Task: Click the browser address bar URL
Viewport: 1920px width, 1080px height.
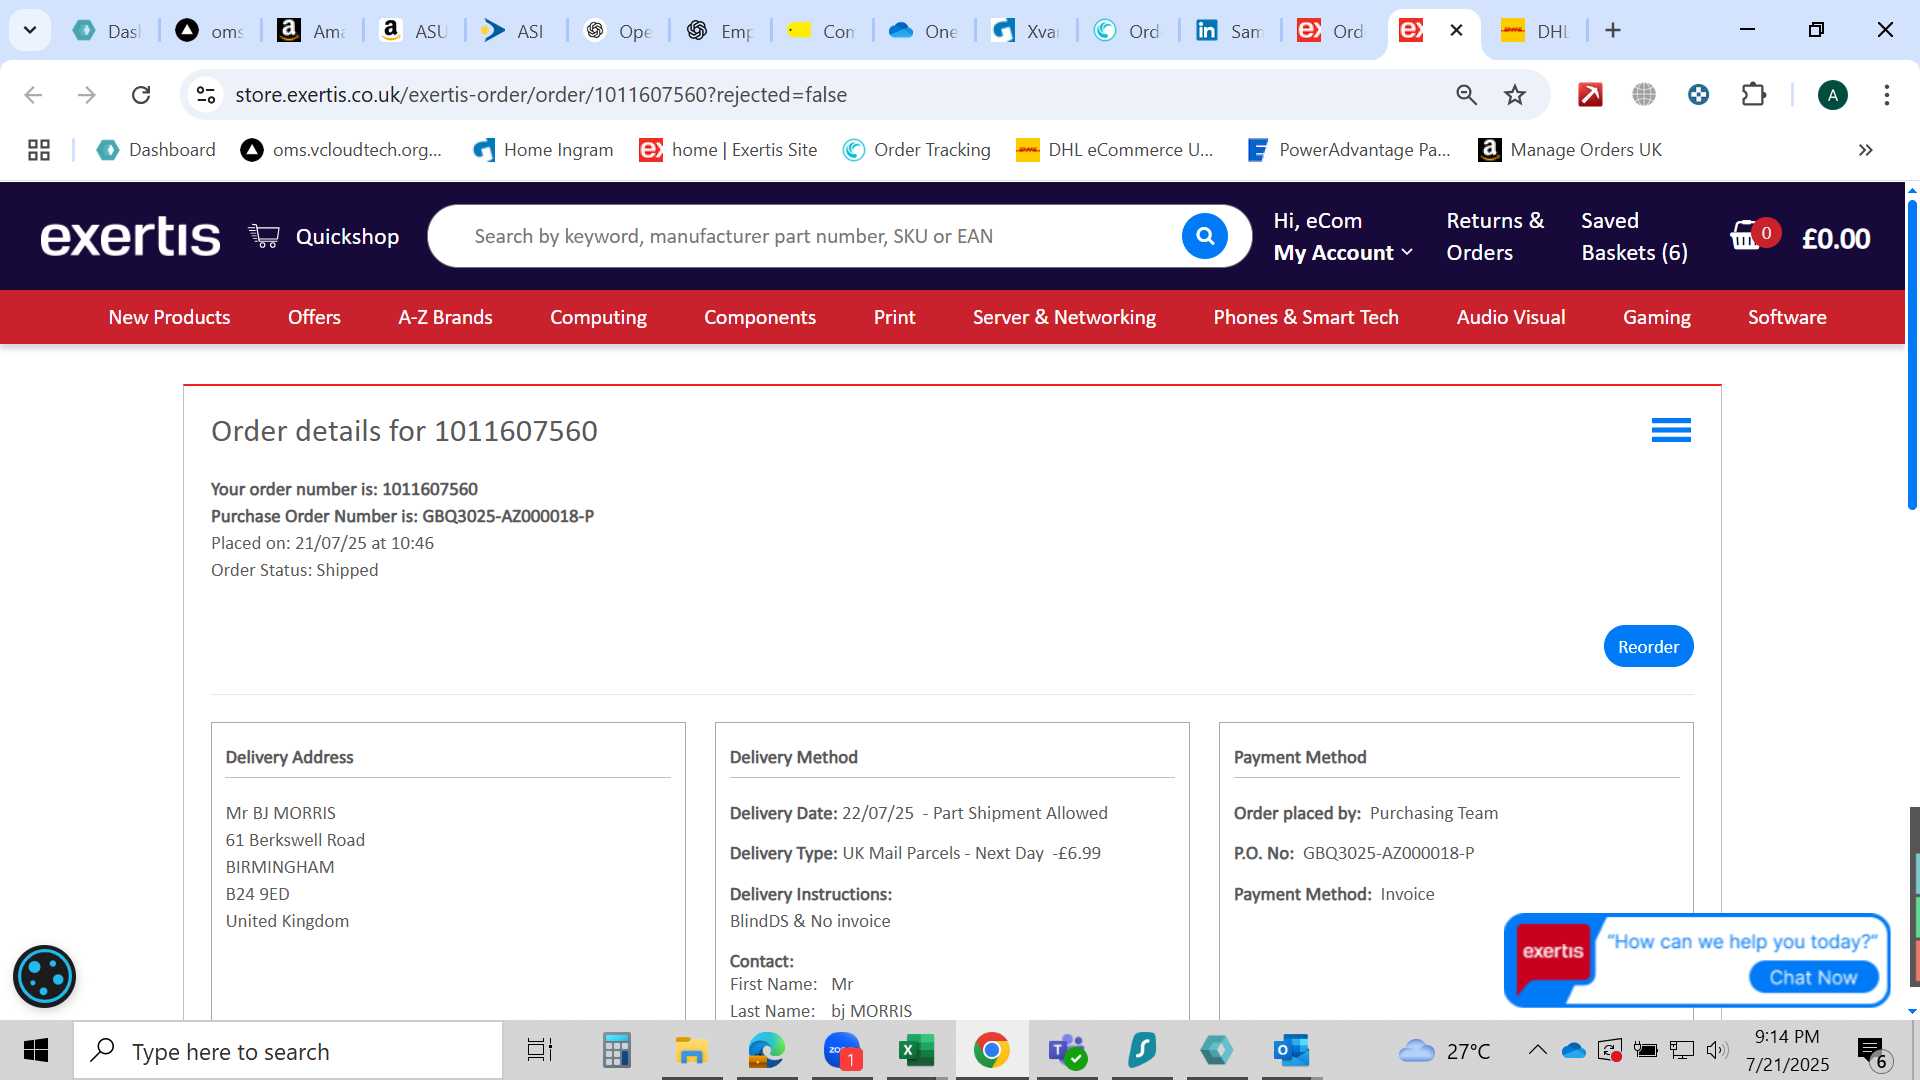Action: pyautogui.click(x=541, y=95)
